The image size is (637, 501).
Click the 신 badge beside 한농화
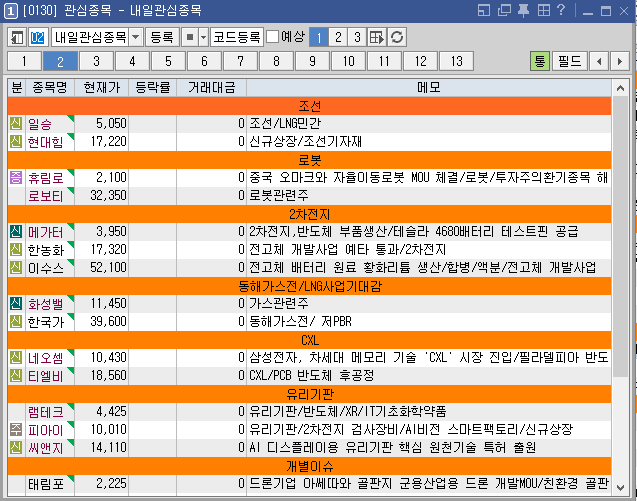tap(16, 249)
